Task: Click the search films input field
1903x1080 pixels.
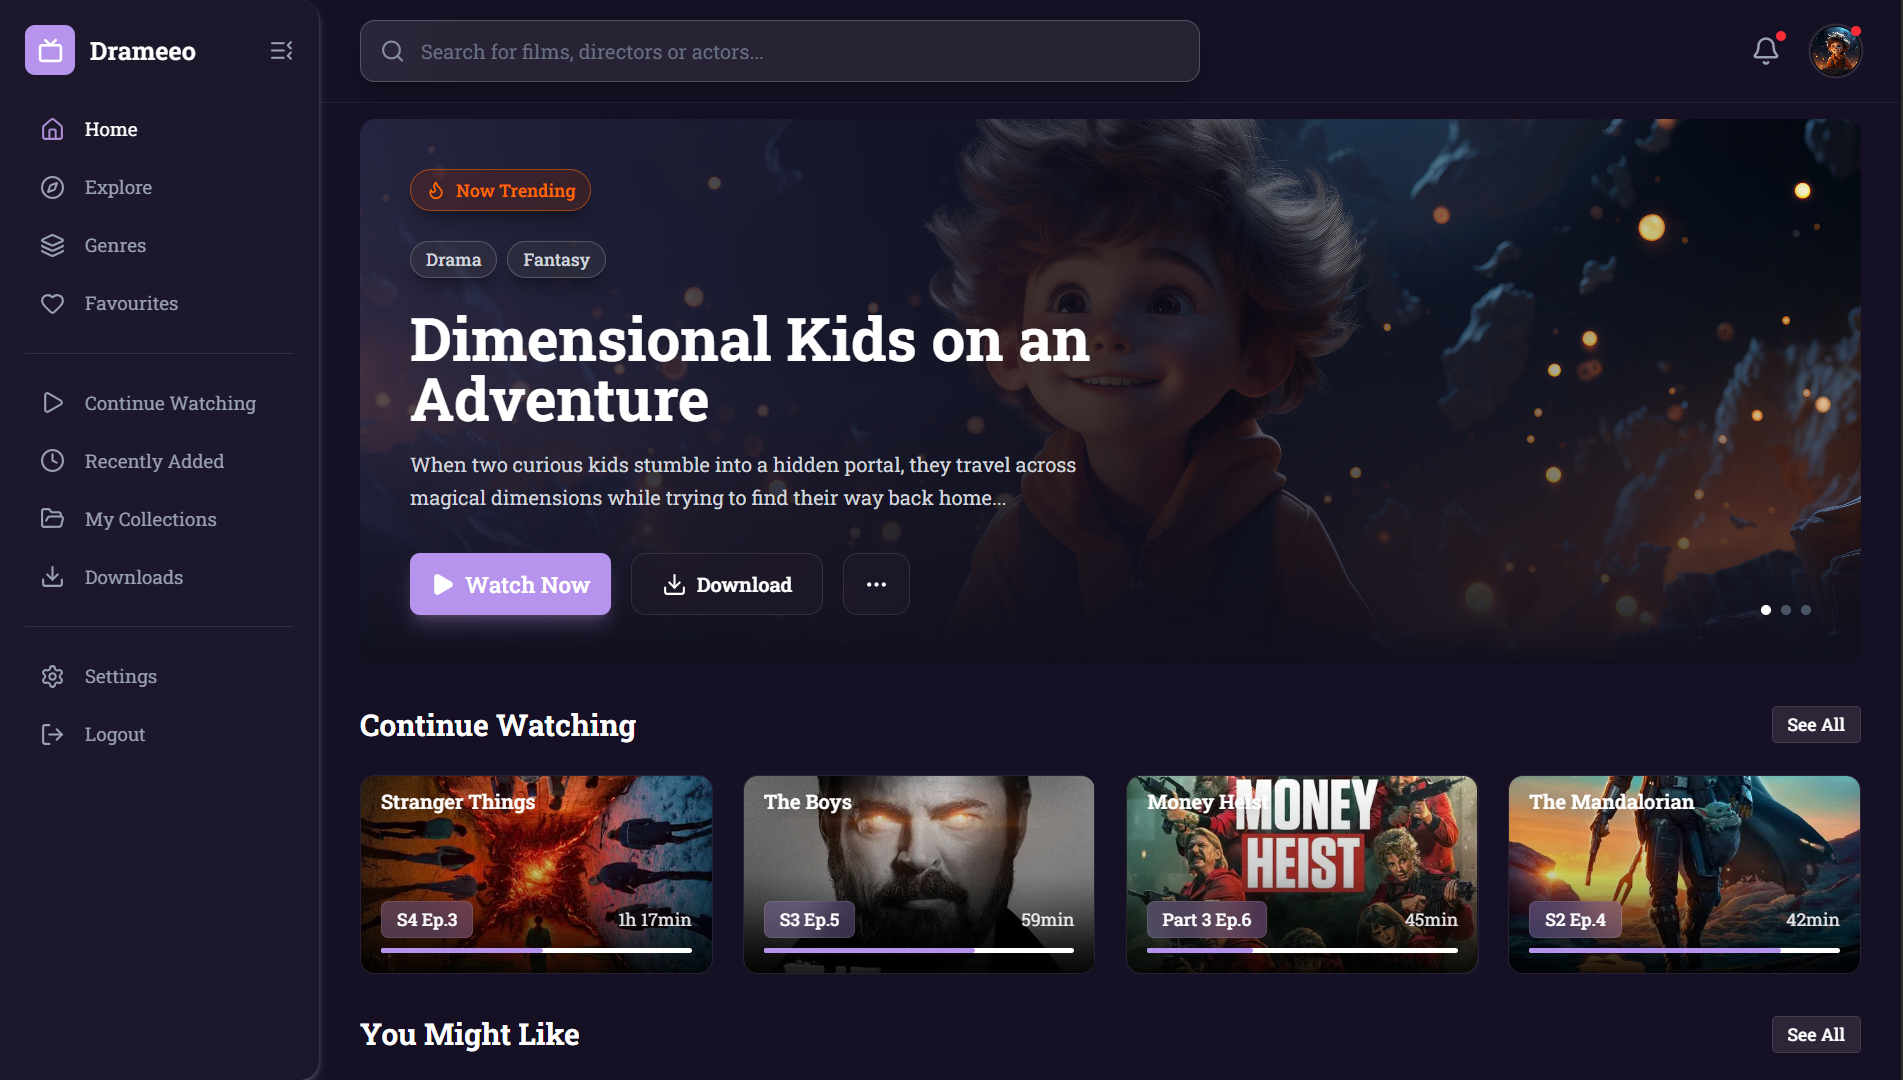Action: click(780, 52)
